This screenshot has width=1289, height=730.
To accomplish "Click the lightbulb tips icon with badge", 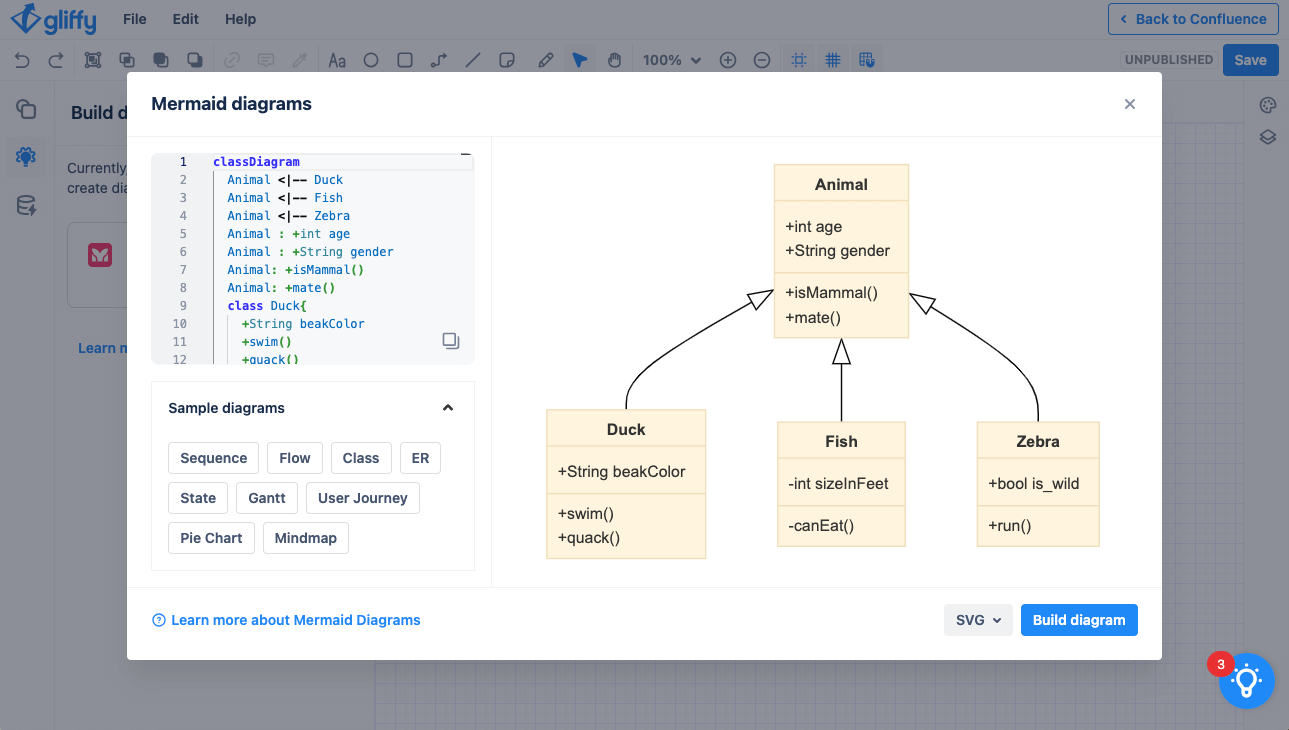I will [x=1246, y=681].
